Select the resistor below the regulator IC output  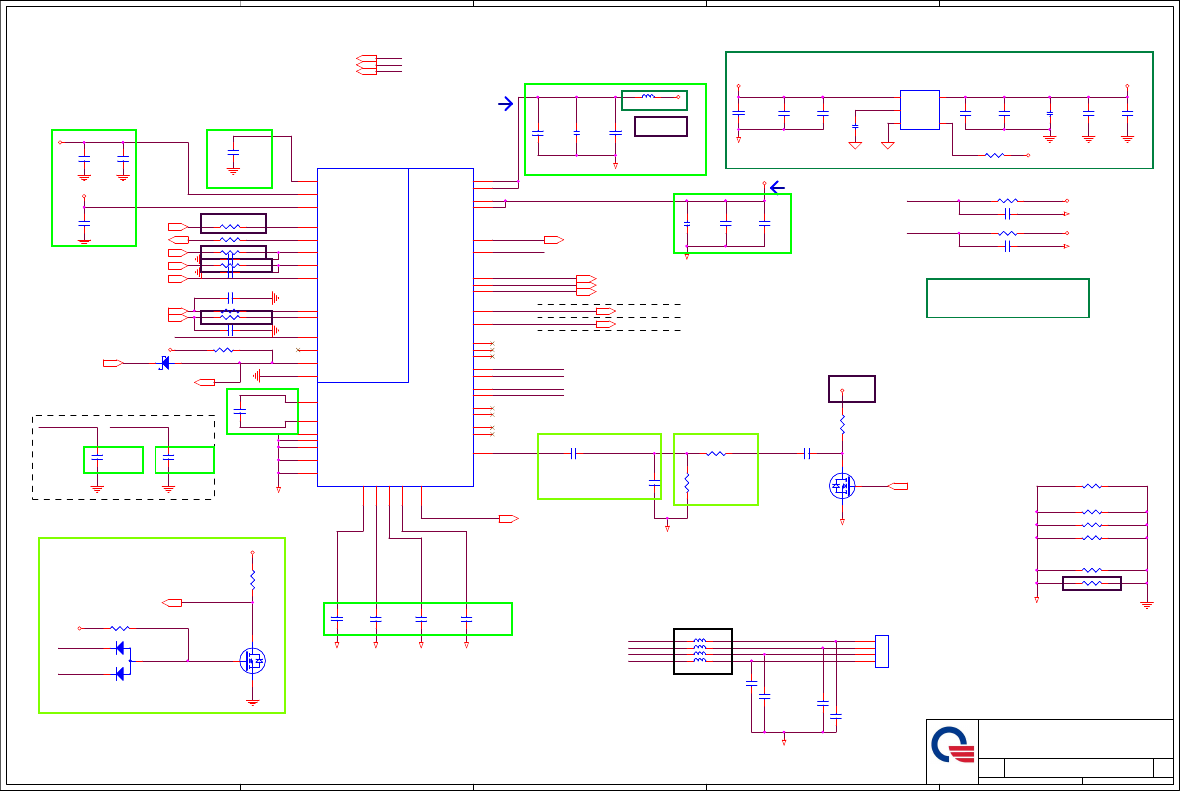(x=995, y=155)
